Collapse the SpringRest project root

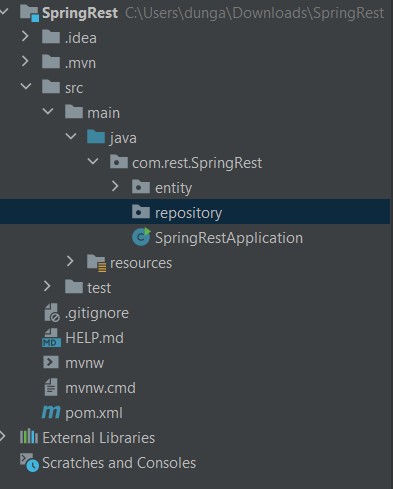pos(4,12)
